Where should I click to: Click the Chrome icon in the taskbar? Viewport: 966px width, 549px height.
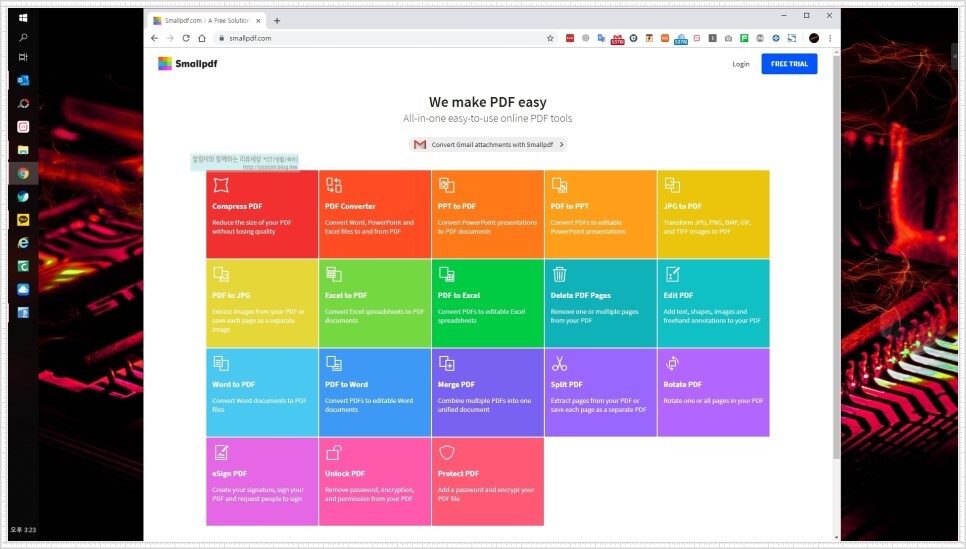[23, 173]
